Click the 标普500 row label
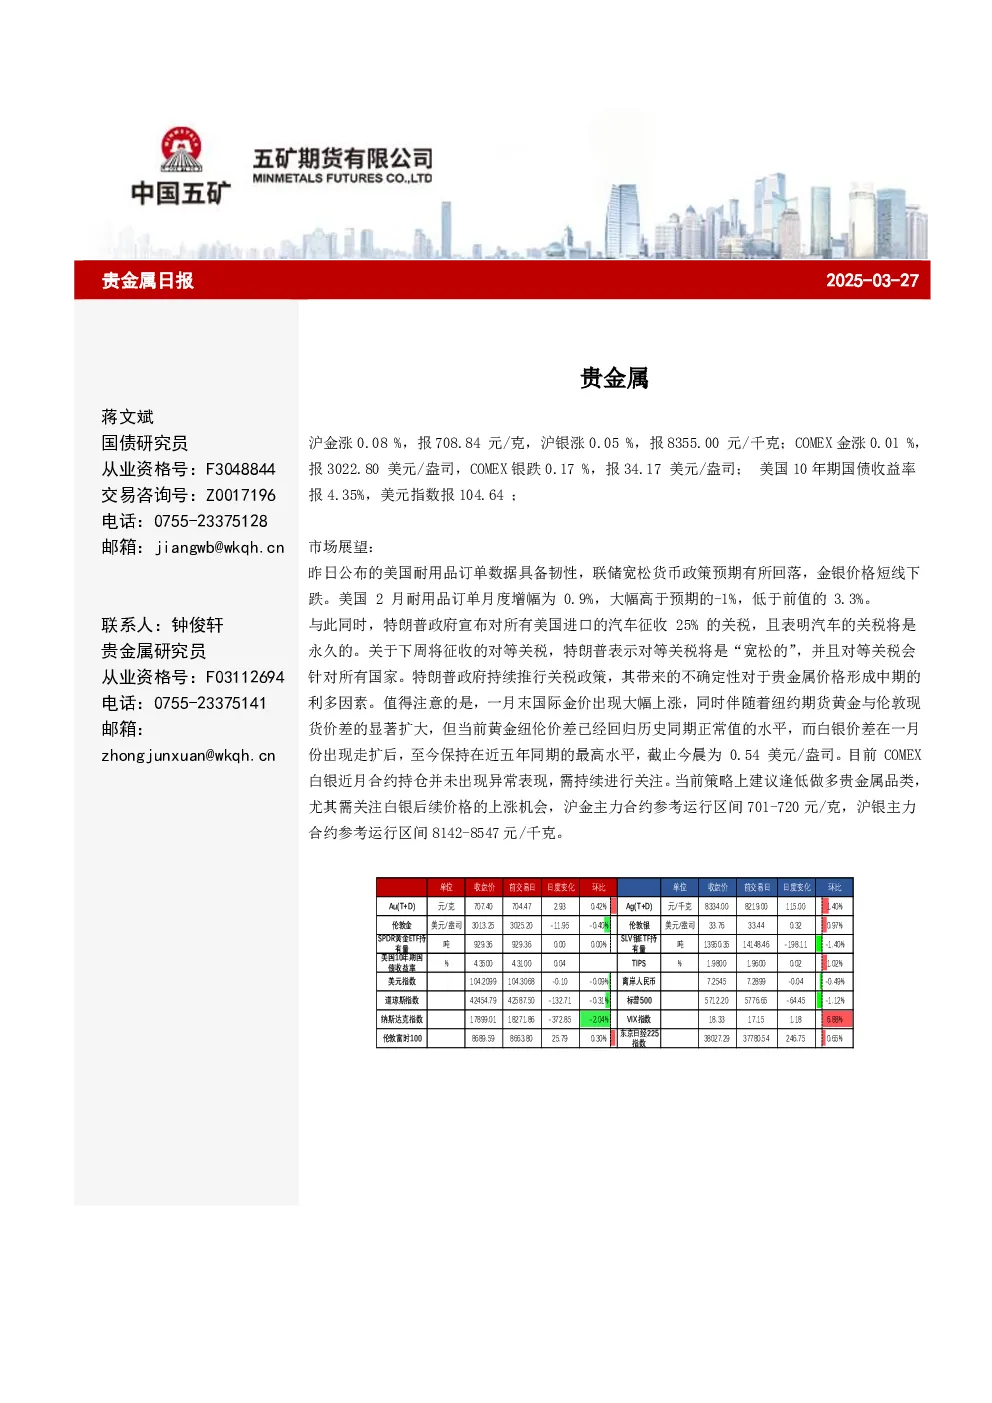Image resolution: width=992 pixels, height=1403 pixels. pyautogui.click(x=639, y=1001)
